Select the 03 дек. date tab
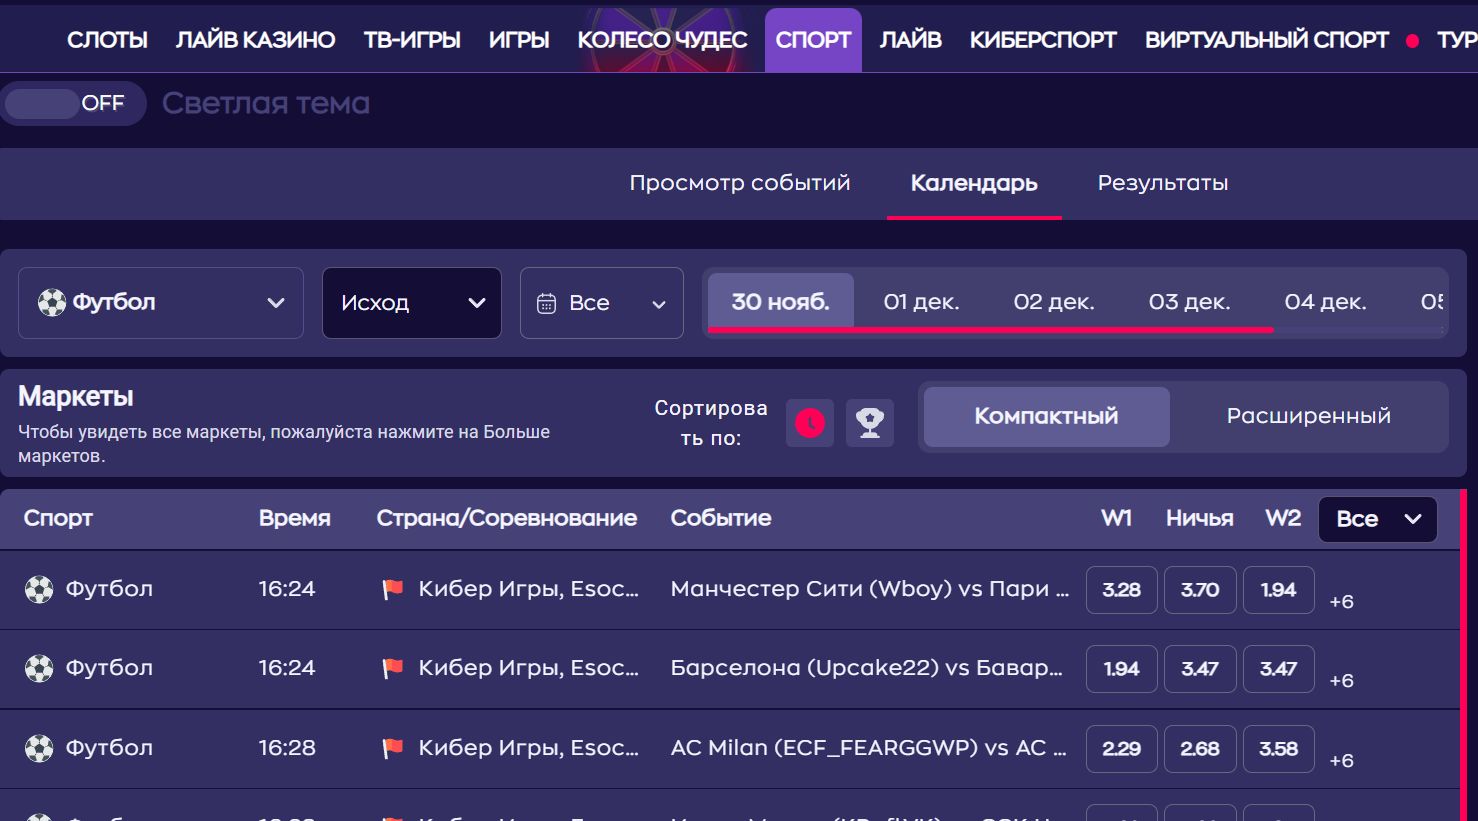The height and width of the screenshot is (821, 1478). (x=1189, y=302)
